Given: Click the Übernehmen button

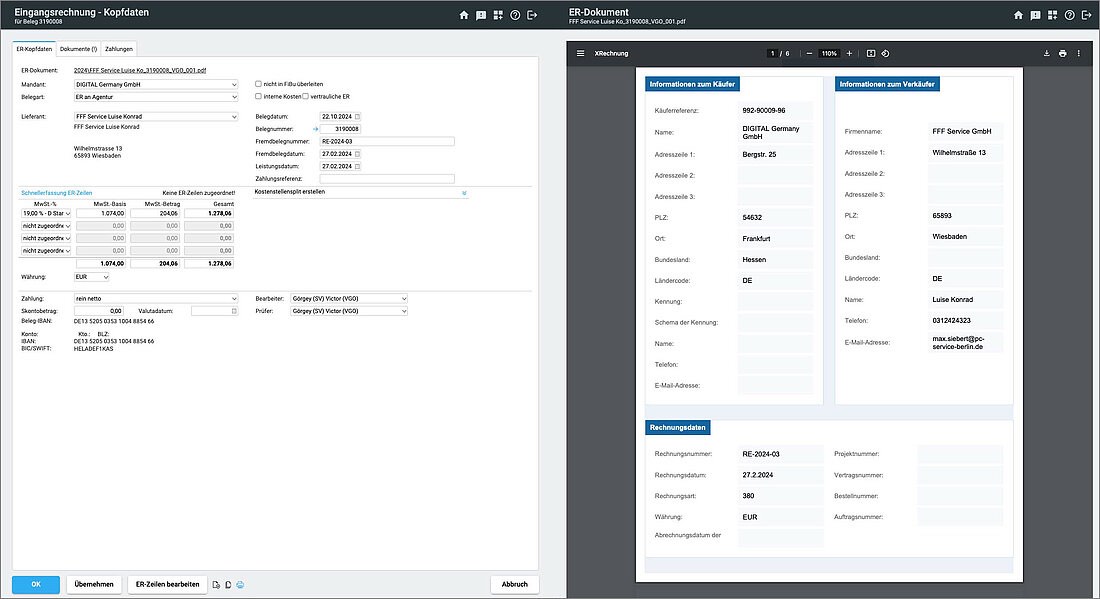Looking at the screenshot, I should coord(94,584).
